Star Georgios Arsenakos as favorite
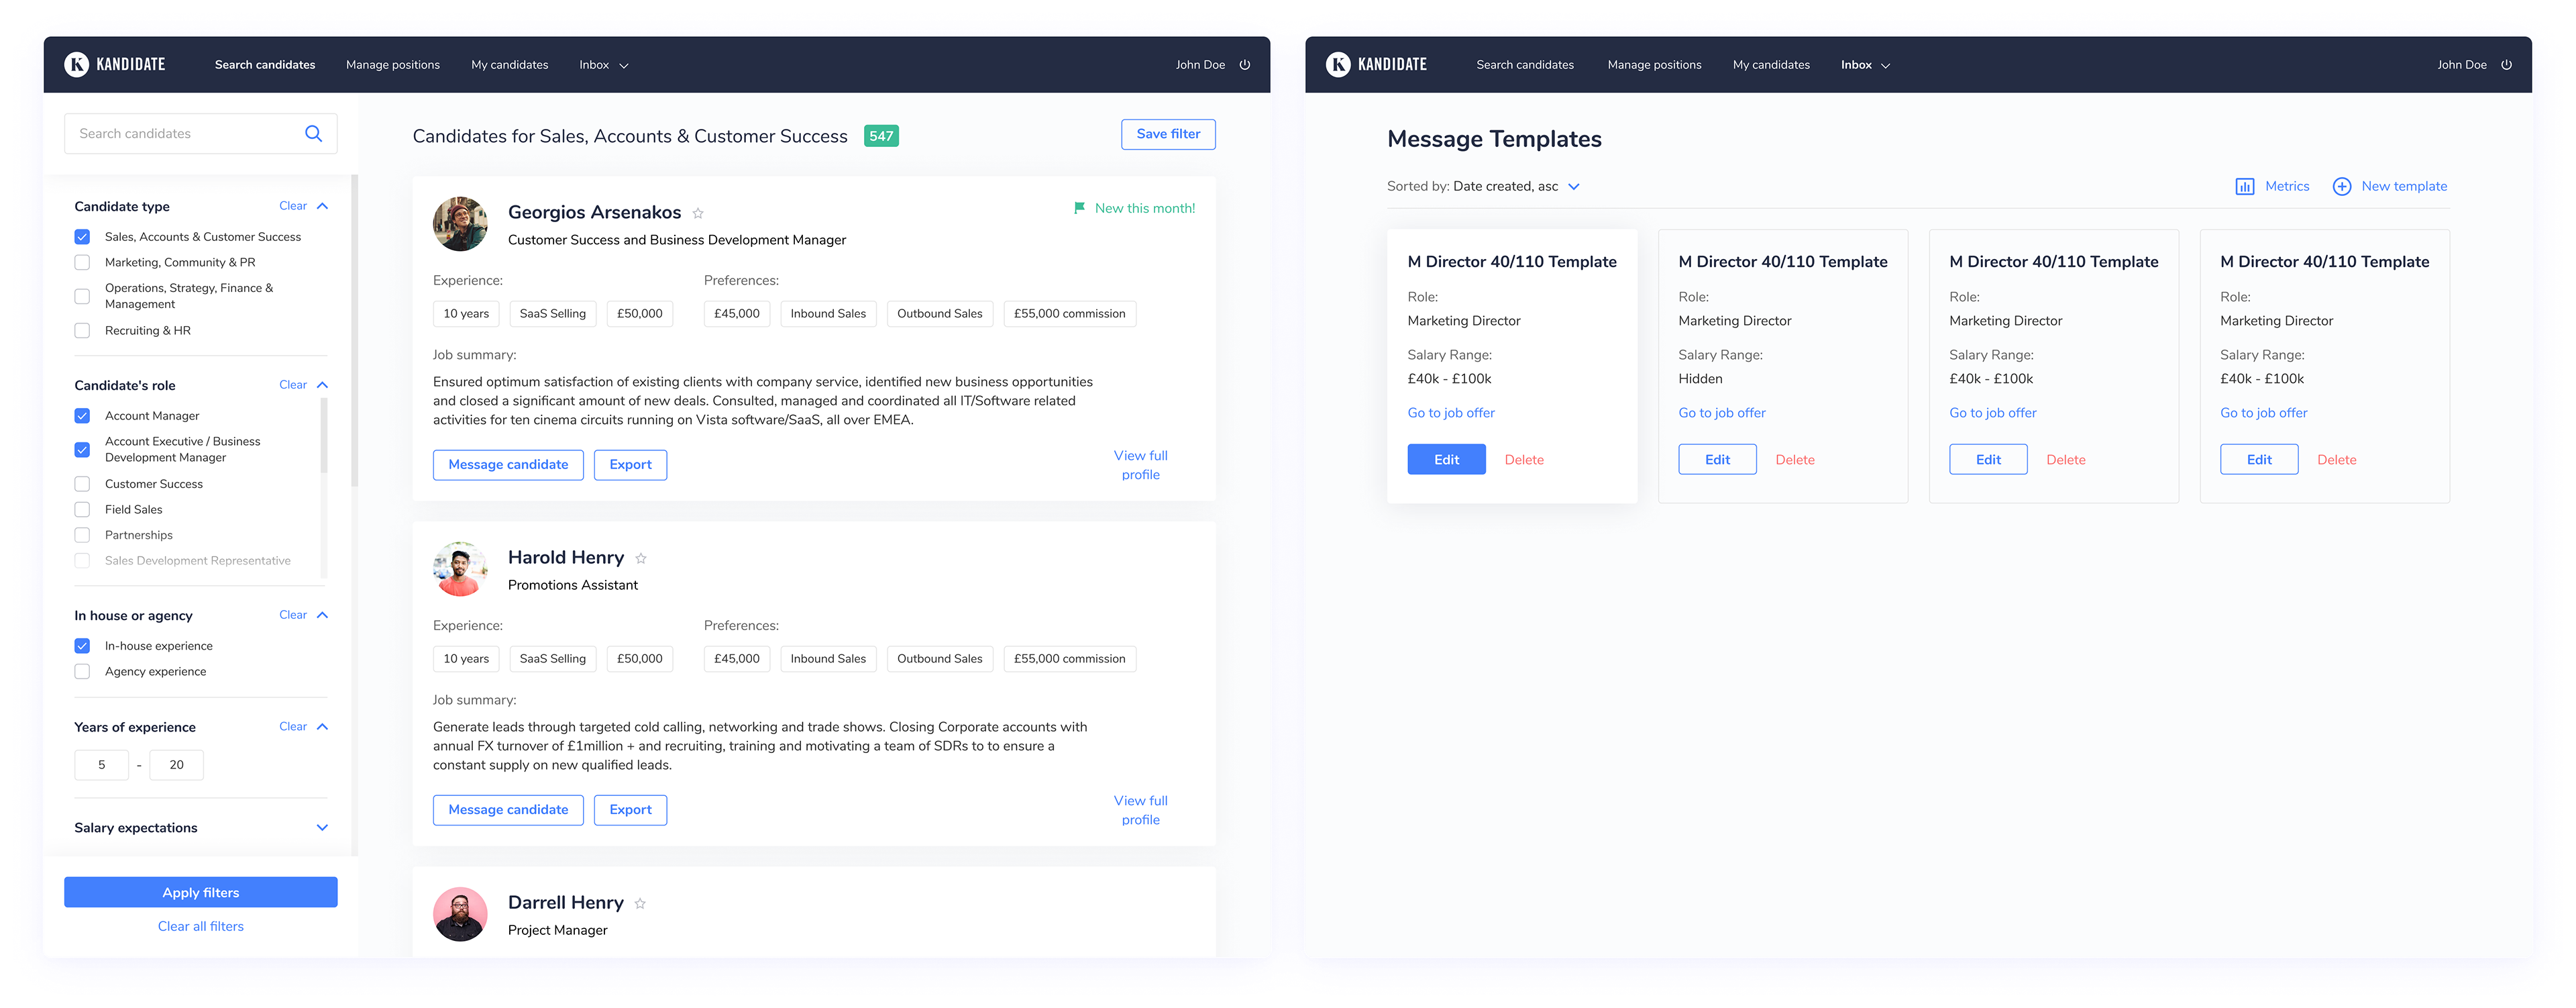Viewport: 2576px width, 1008px height. click(x=698, y=213)
